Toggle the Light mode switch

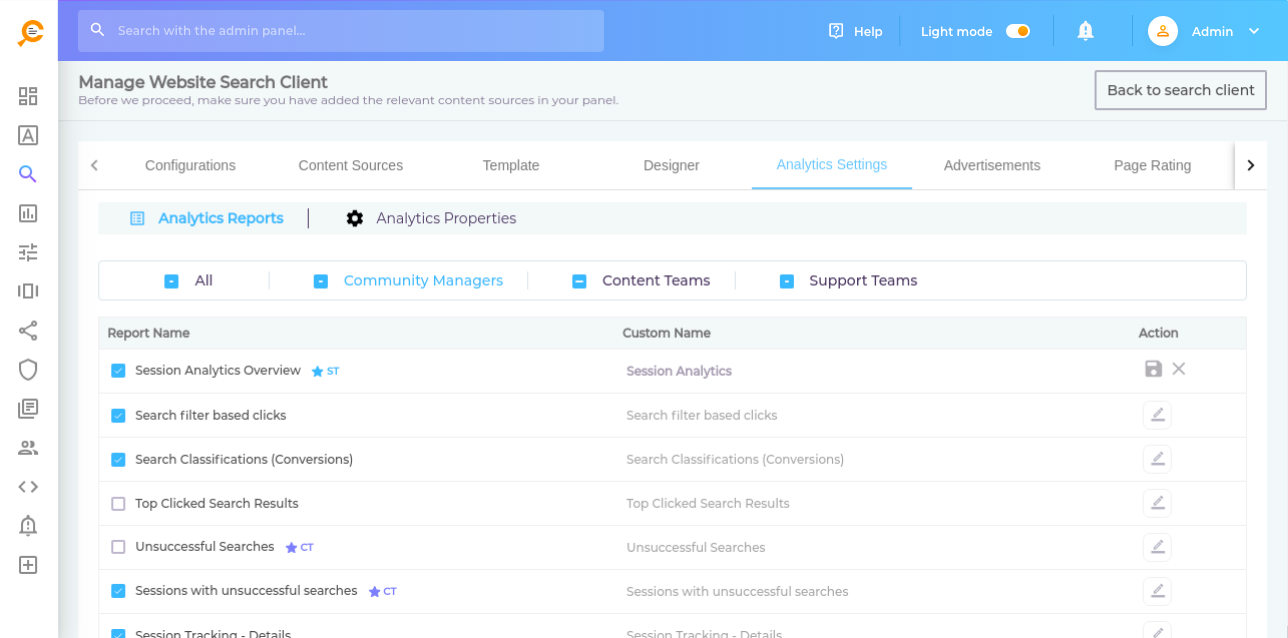click(1017, 31)
